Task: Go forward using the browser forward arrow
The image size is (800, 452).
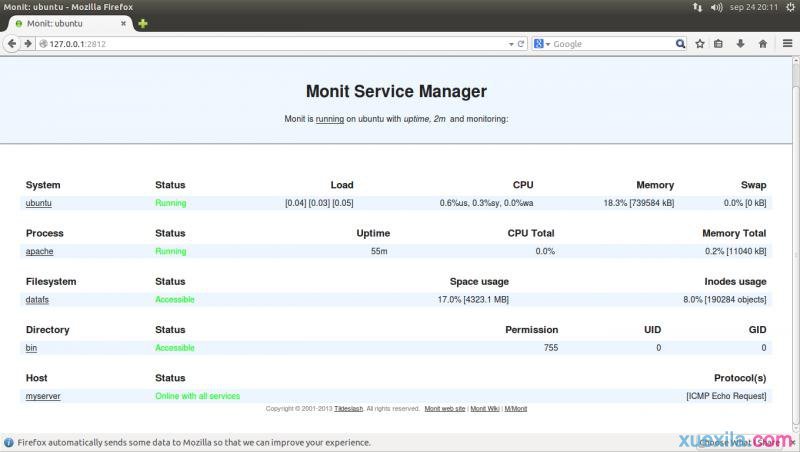Action: pos(28,44)
